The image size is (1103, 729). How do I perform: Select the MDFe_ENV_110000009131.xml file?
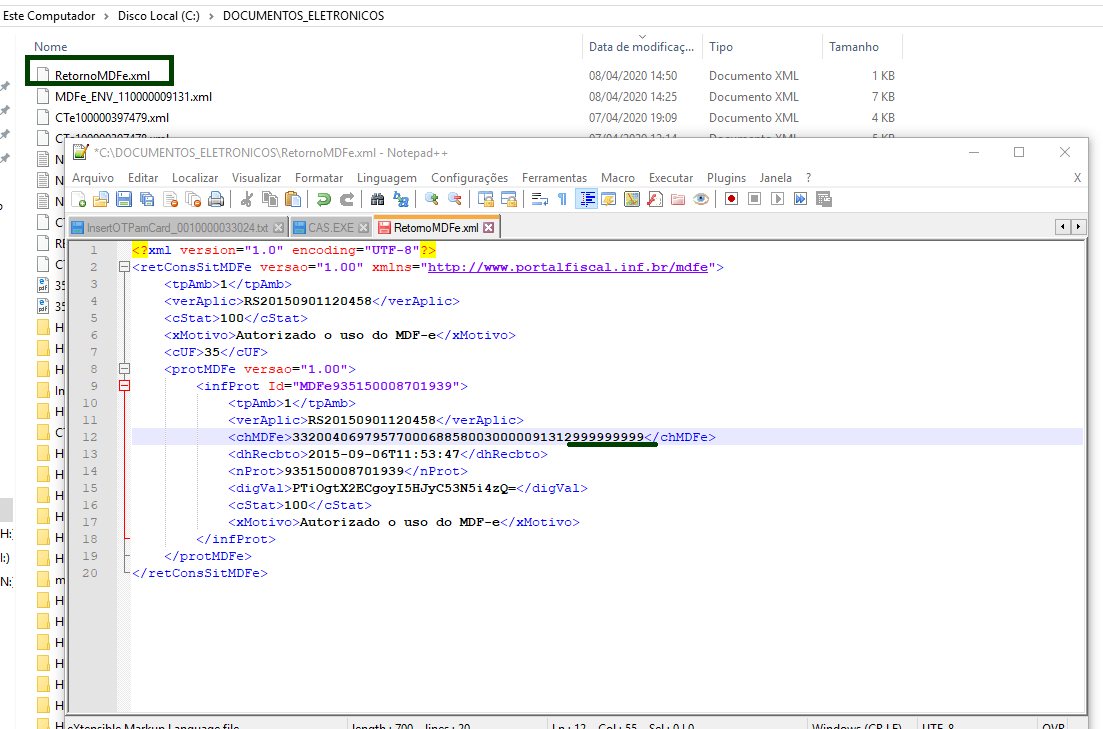[133, 97]
